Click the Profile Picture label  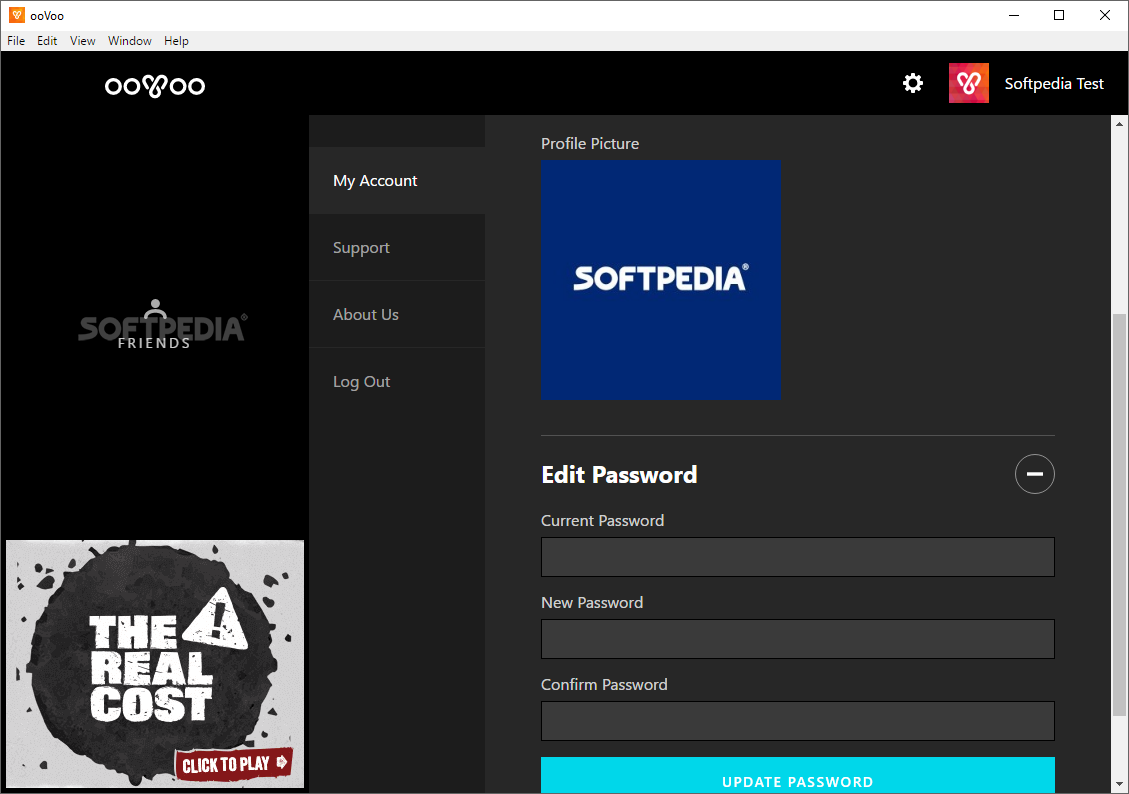click(x=590, y=143)
